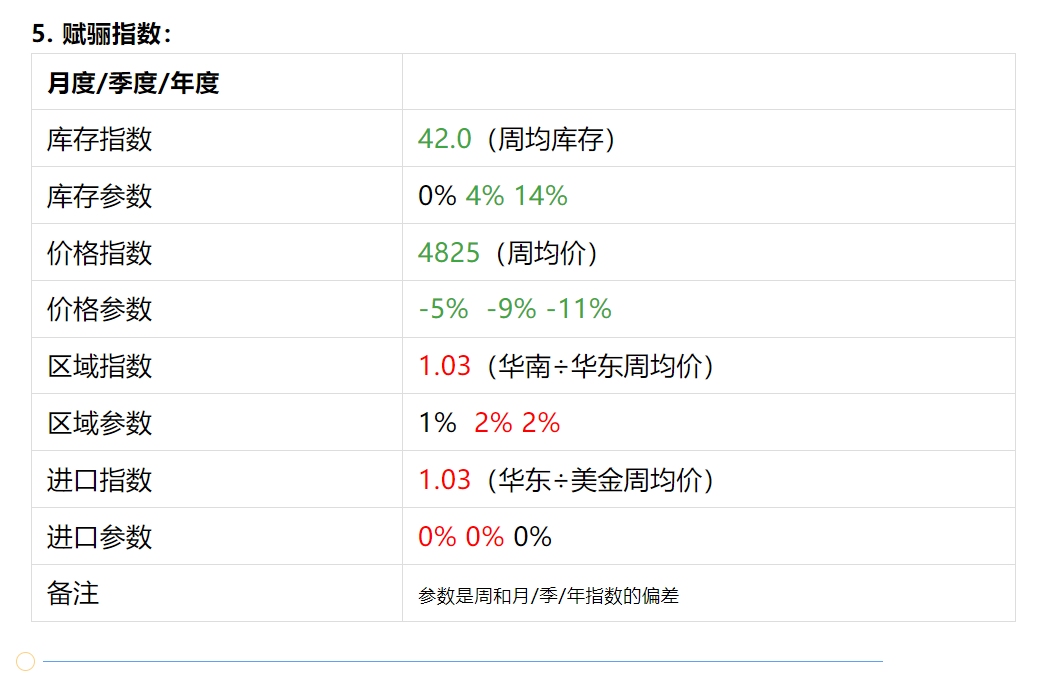
Task: Click the green price value '4825'
Action: pos(449,253)
